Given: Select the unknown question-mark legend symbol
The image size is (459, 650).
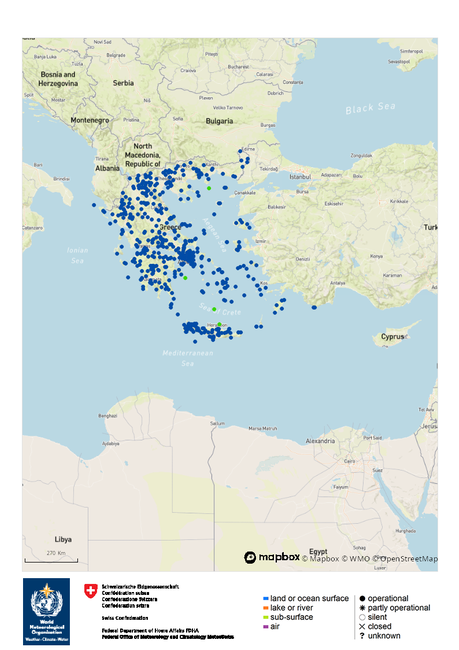Looking at the screenshot, I should (362, 635).
